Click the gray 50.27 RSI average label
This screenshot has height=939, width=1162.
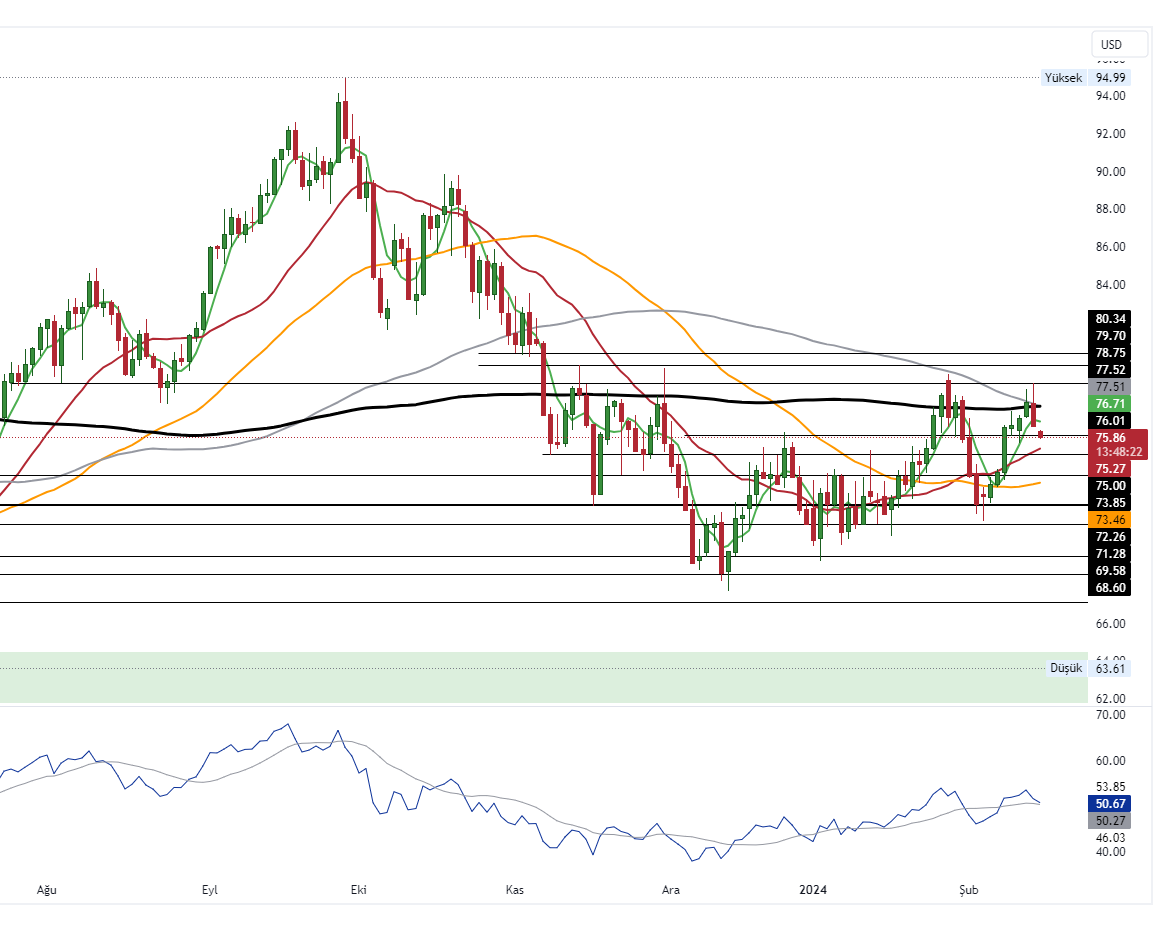click(x=1111, y=820)
